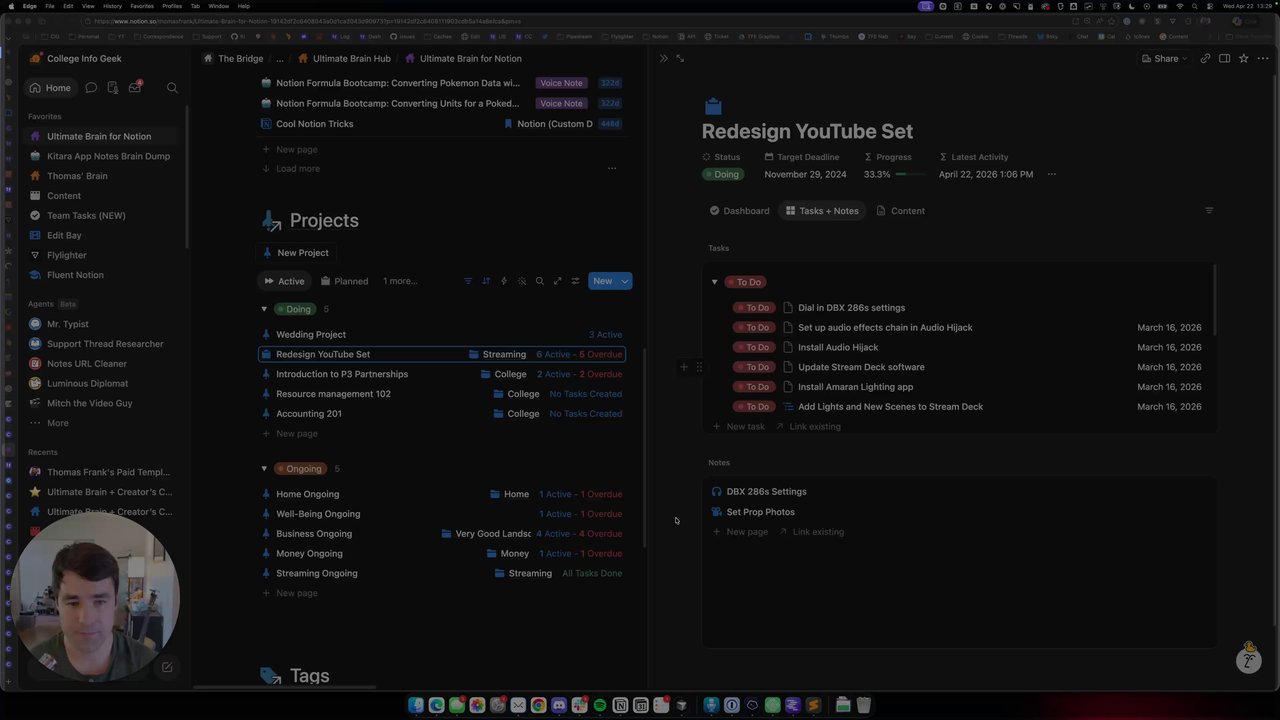The height and width of the screenshot is (720, 1280).
Task: Open the properties overflow three-dot menu
Action: click(1051, 174)
